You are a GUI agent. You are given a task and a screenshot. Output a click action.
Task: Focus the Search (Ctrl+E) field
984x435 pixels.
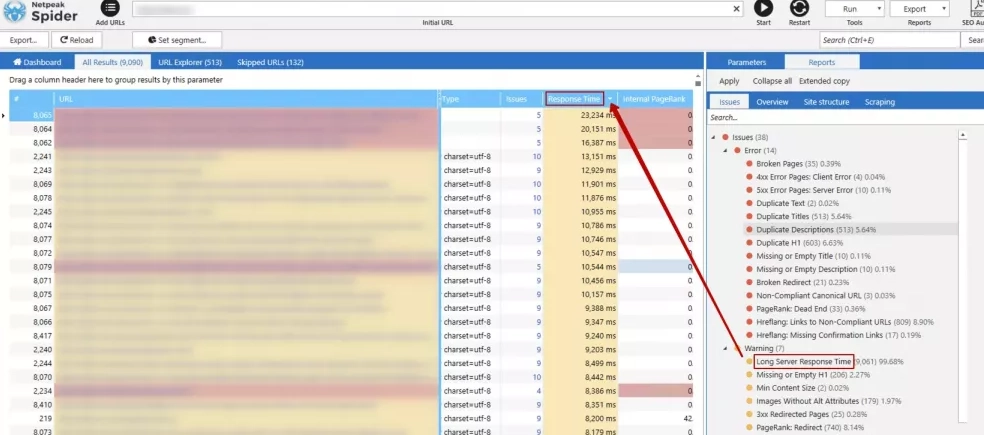click(889, 40)
